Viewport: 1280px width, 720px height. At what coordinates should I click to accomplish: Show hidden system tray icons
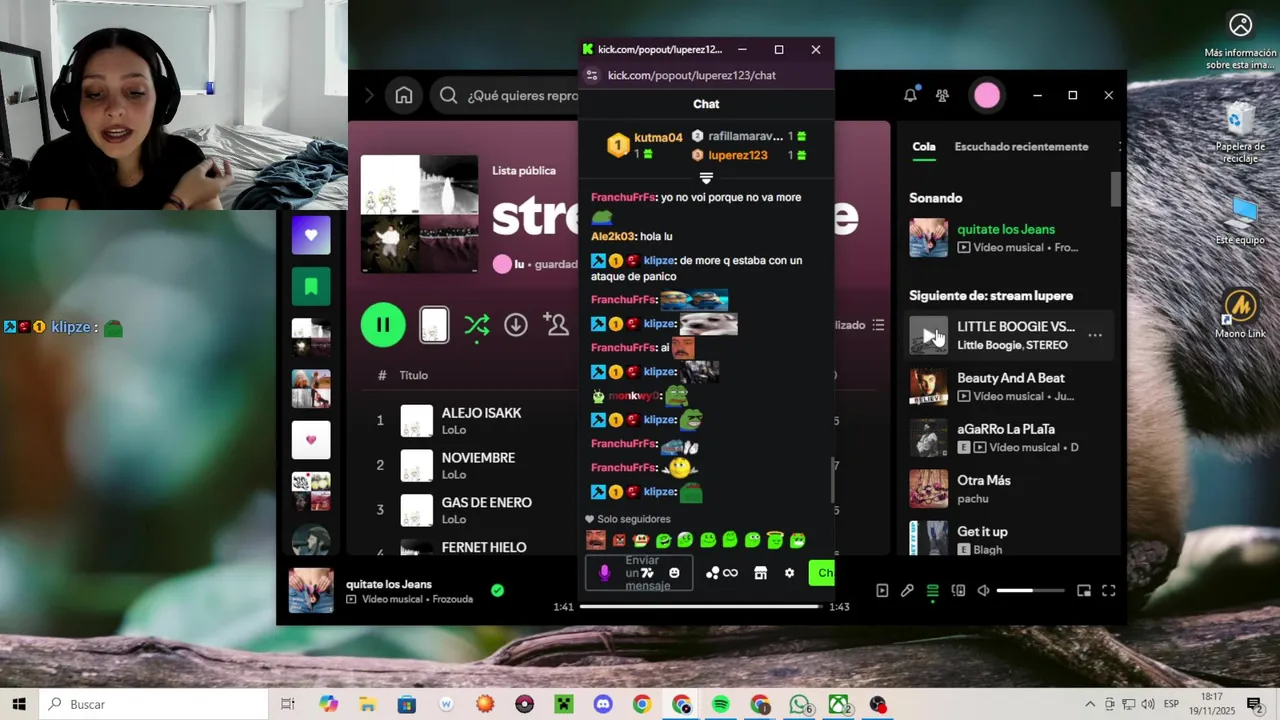[1091, 704]
